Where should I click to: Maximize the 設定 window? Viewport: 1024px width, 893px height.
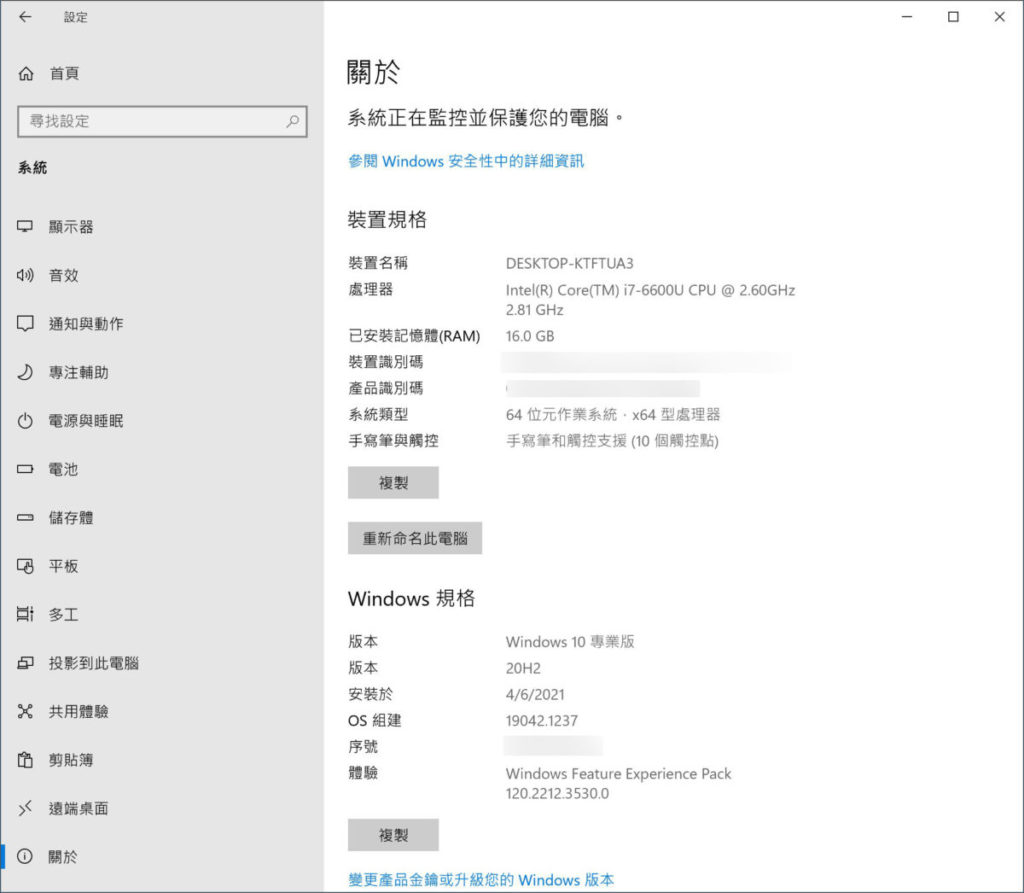point(953,17)
